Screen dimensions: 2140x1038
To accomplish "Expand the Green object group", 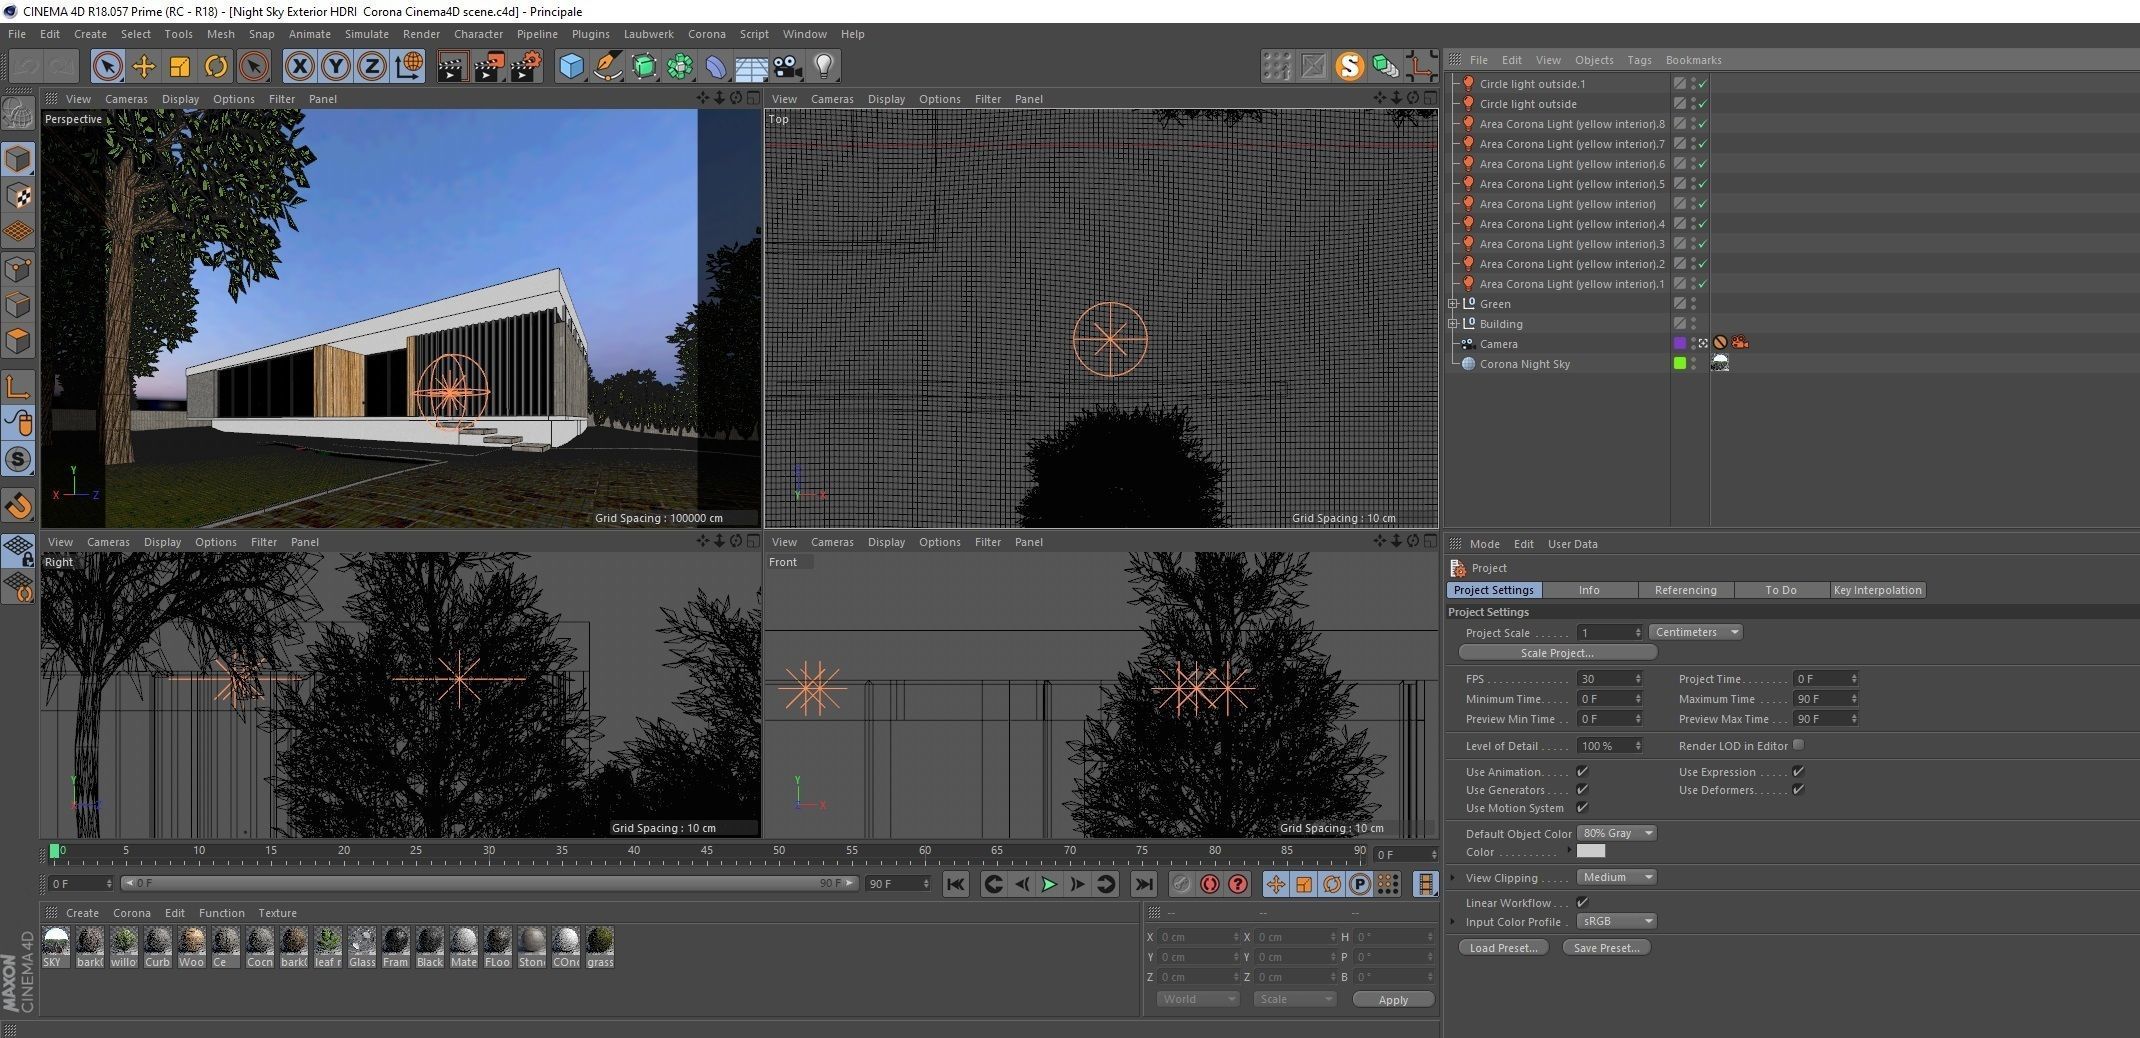I will [x=1453, y=304].
